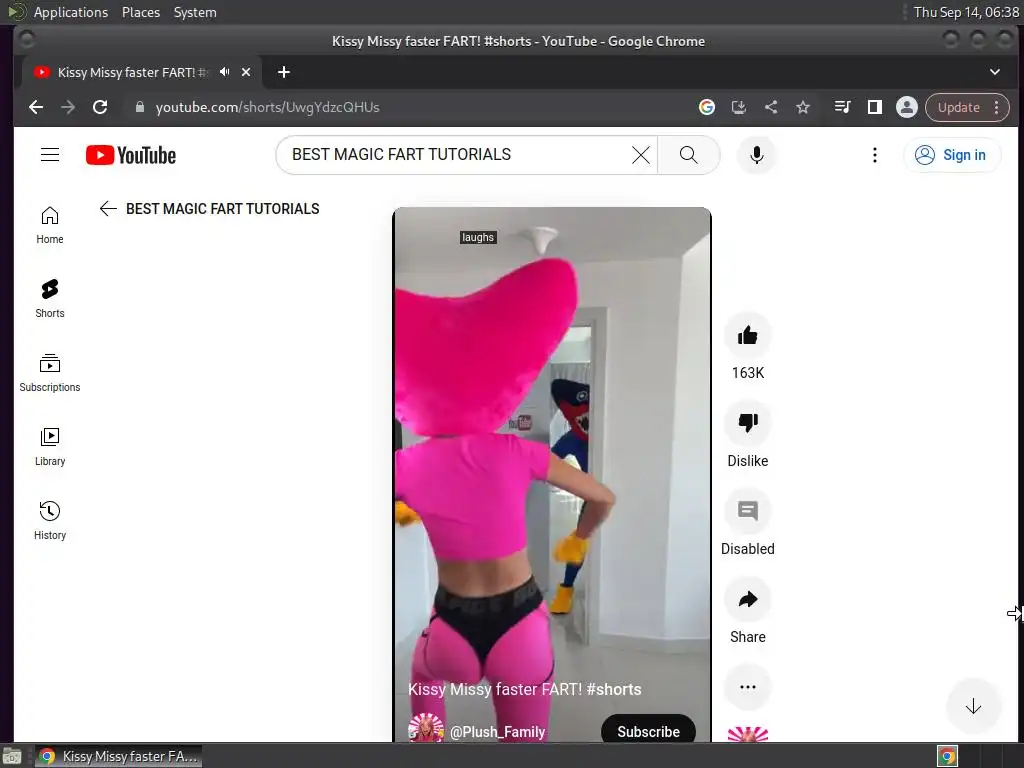Bookmark this page with the star
Screen dimensions: 1024x768
pos(803,107)
